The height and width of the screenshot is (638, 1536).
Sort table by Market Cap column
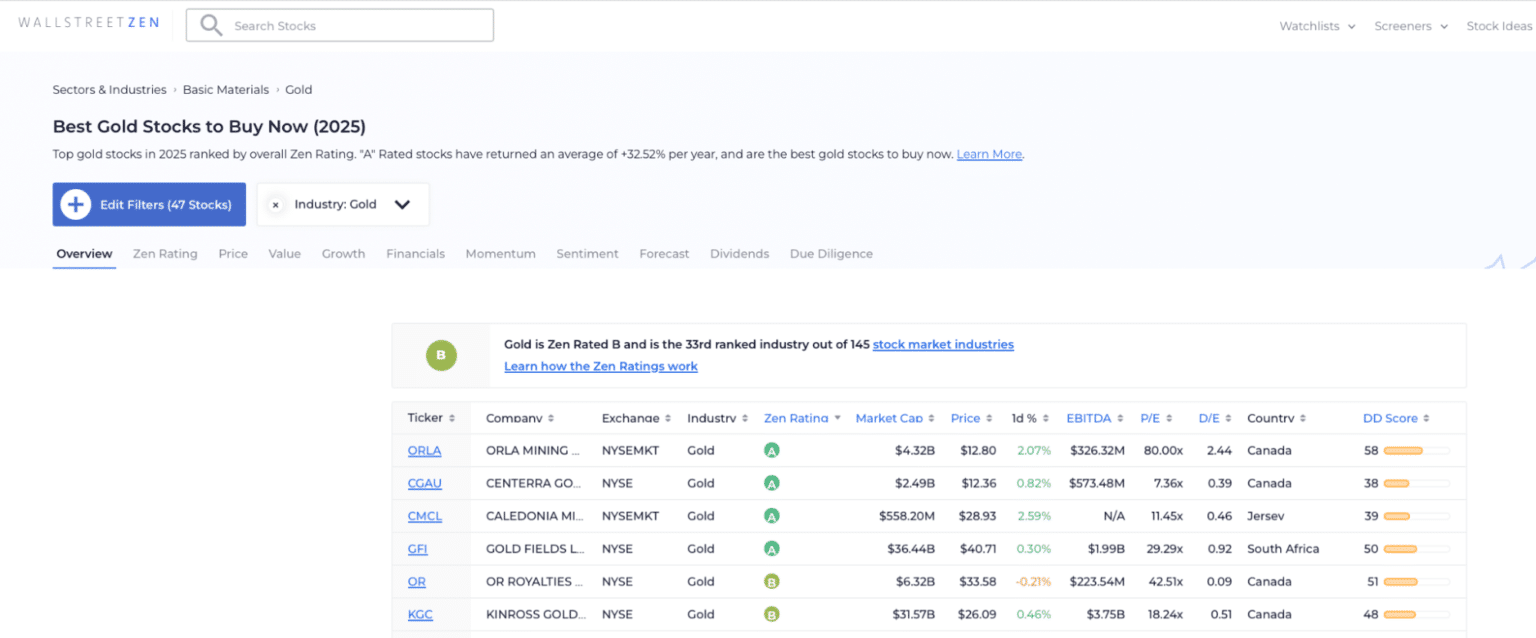click(x=895, y=418)
